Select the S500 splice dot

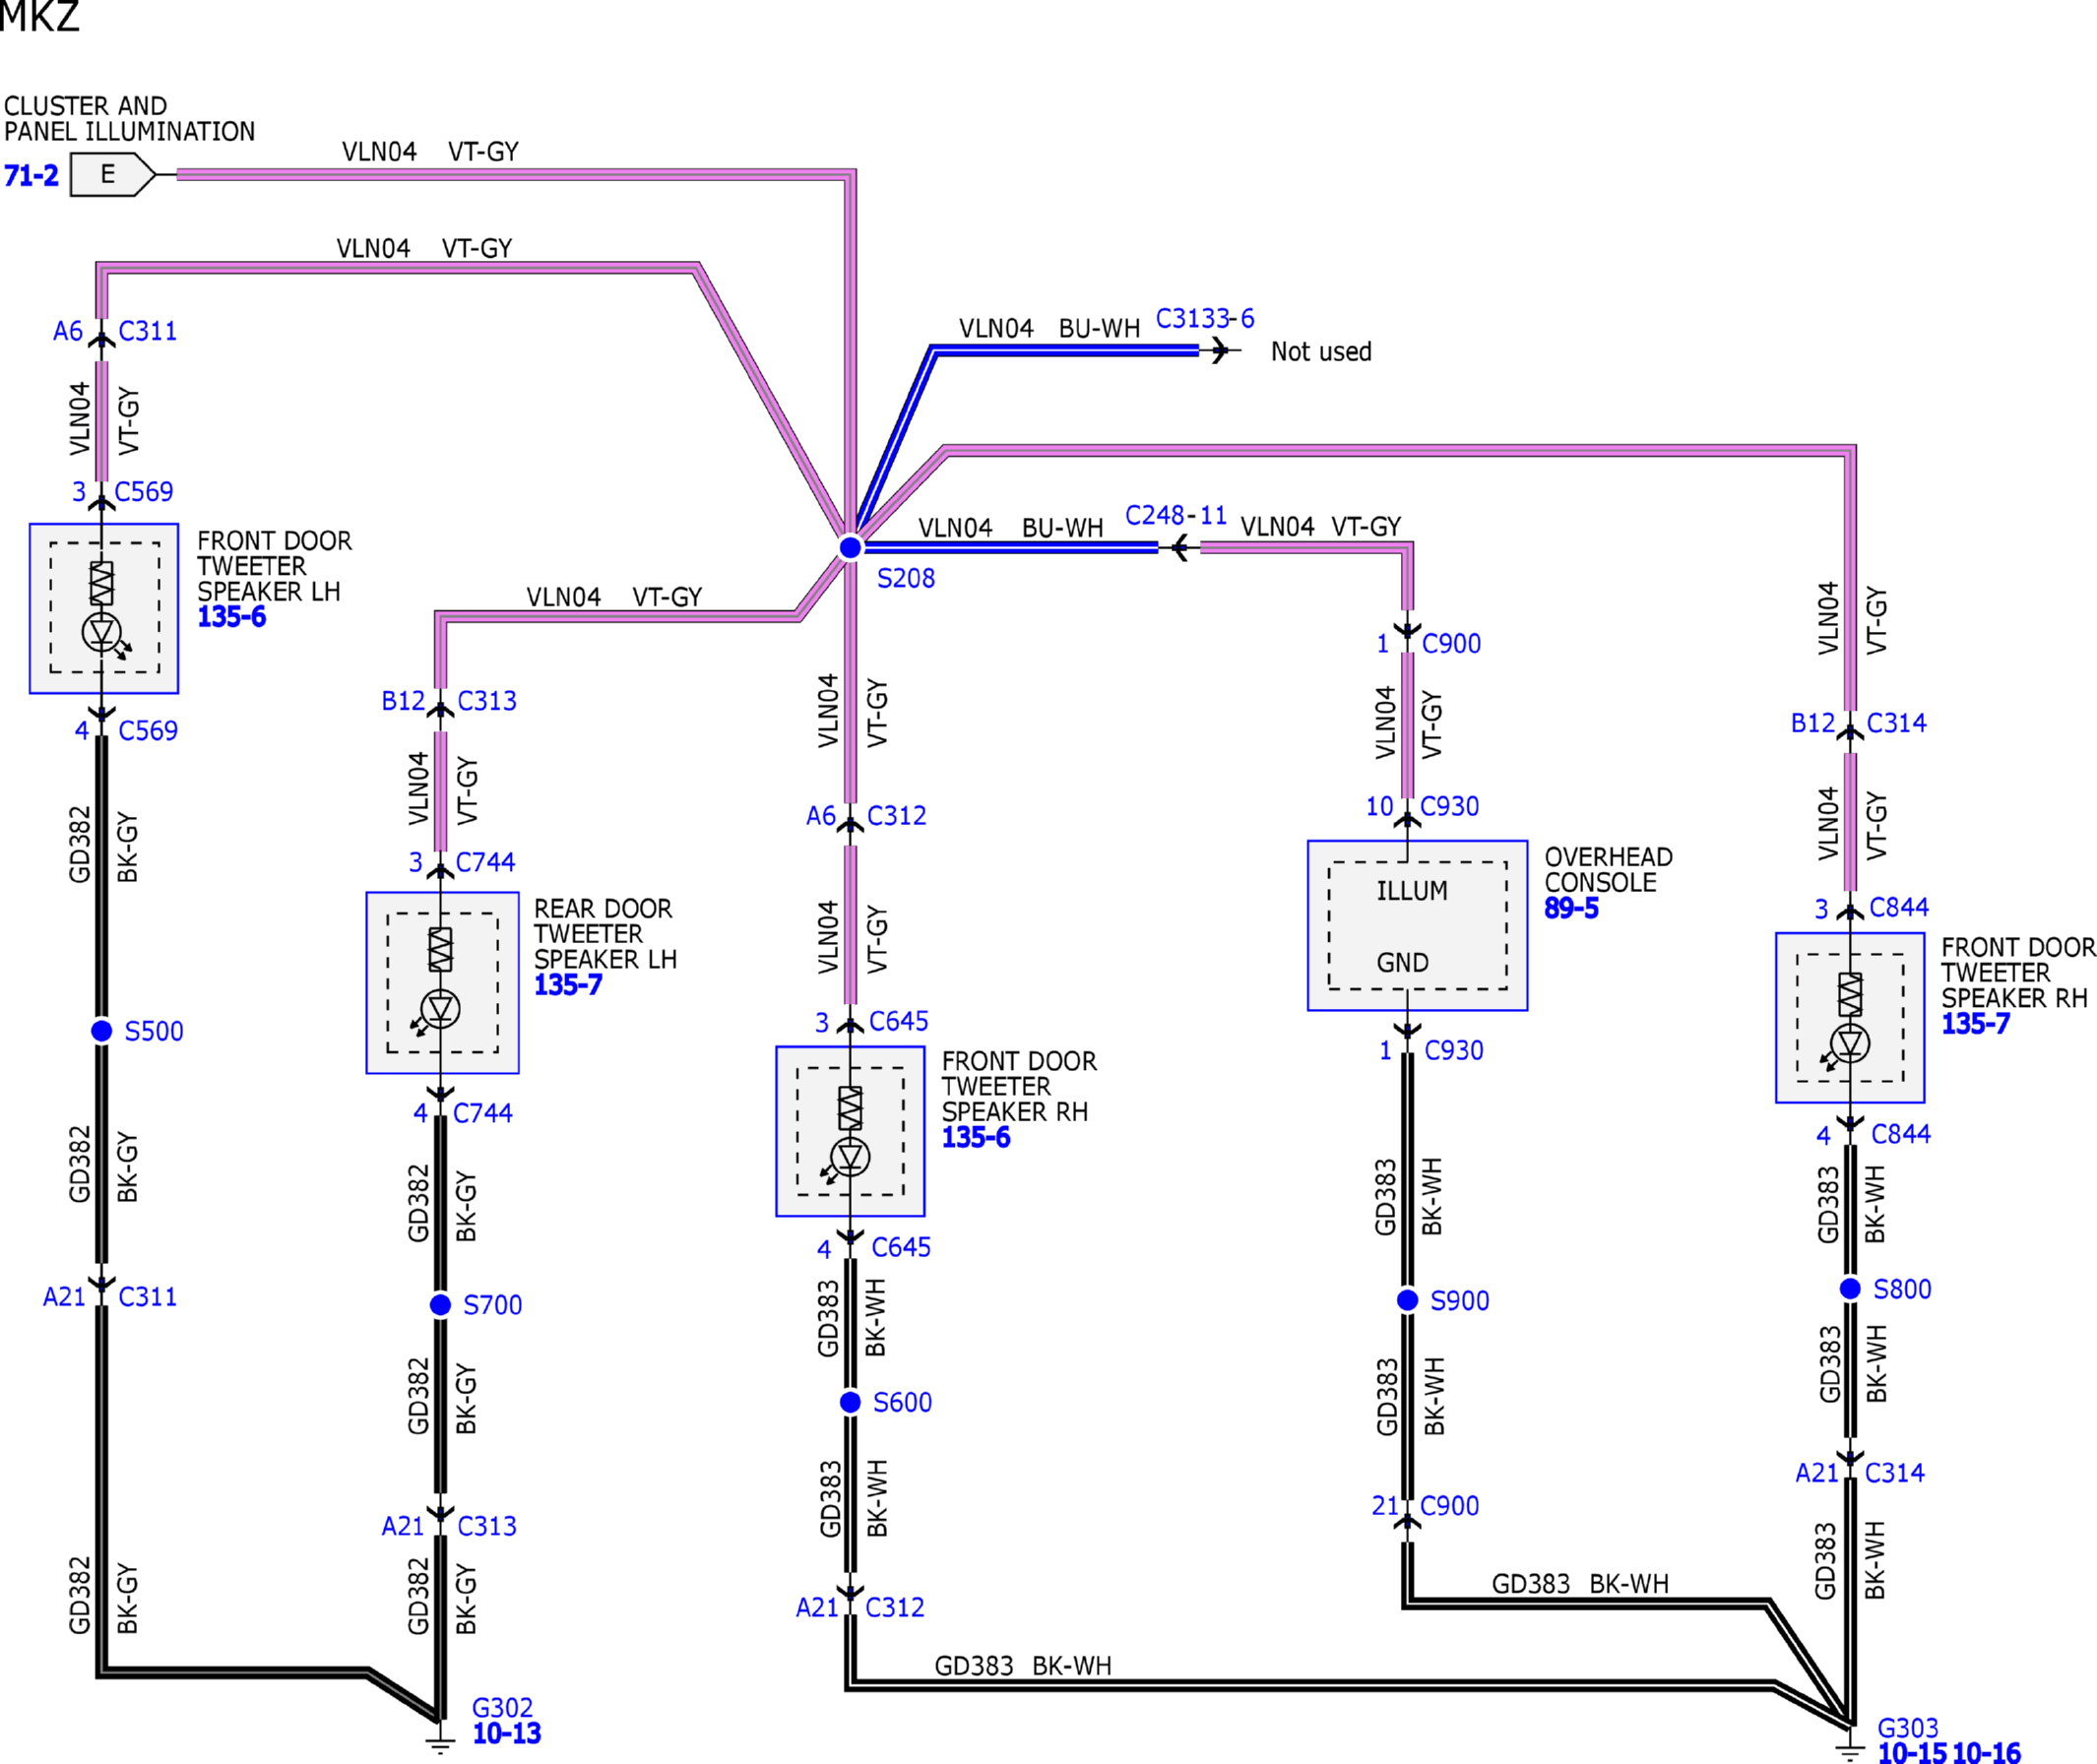point(101,1030)
